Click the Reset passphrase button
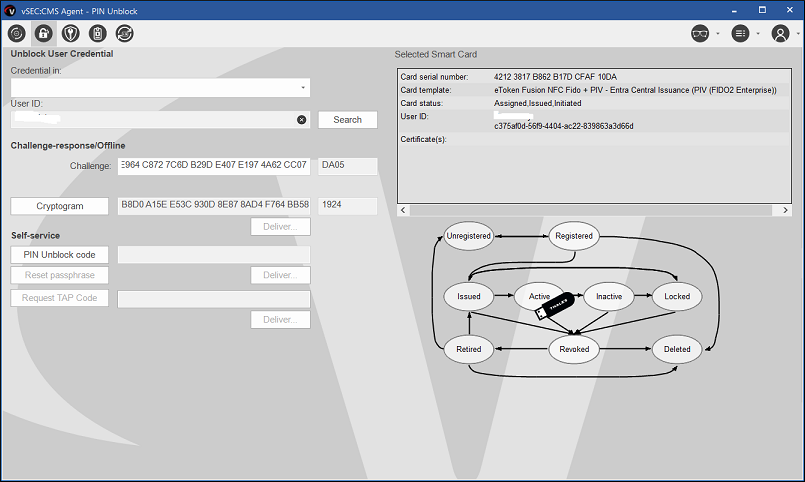Viewport: 805px width, 482px height. 60,275
